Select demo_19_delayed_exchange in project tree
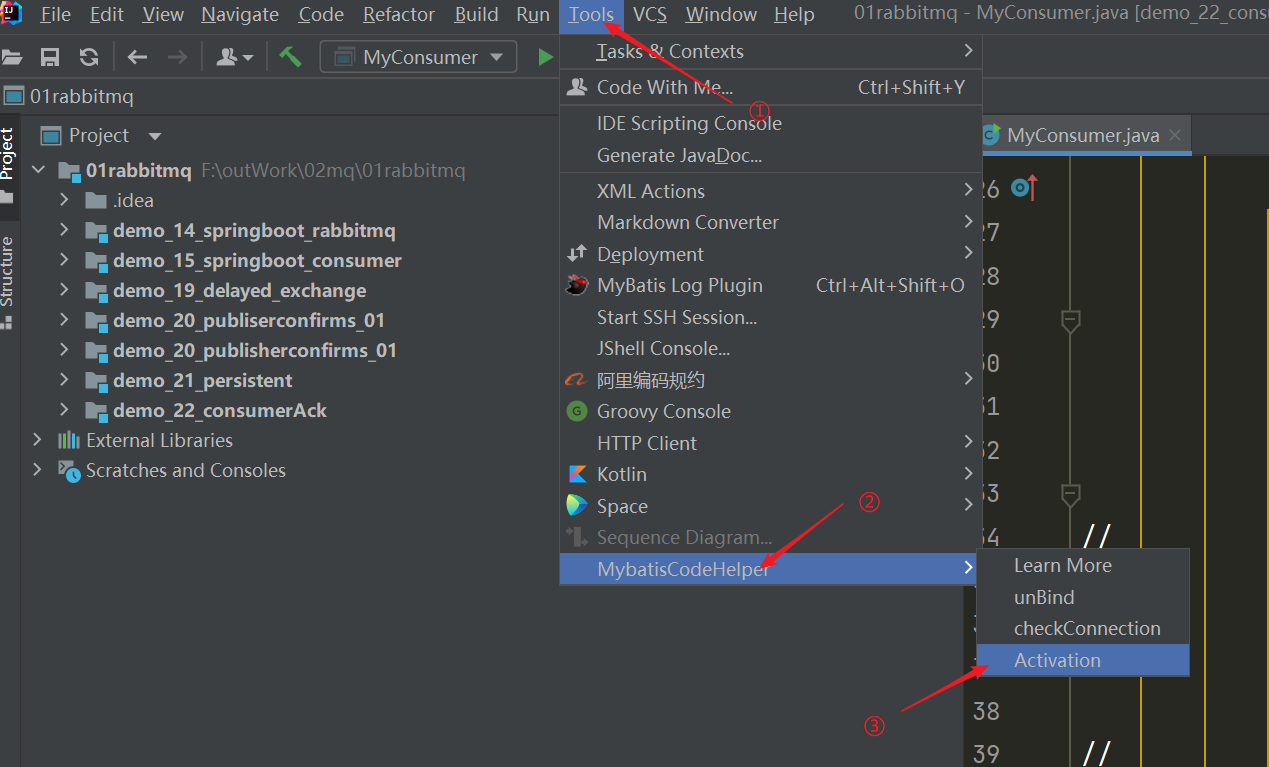Image resolution: width=1269 pixels, height=767 pixels. tap(240, 290)
